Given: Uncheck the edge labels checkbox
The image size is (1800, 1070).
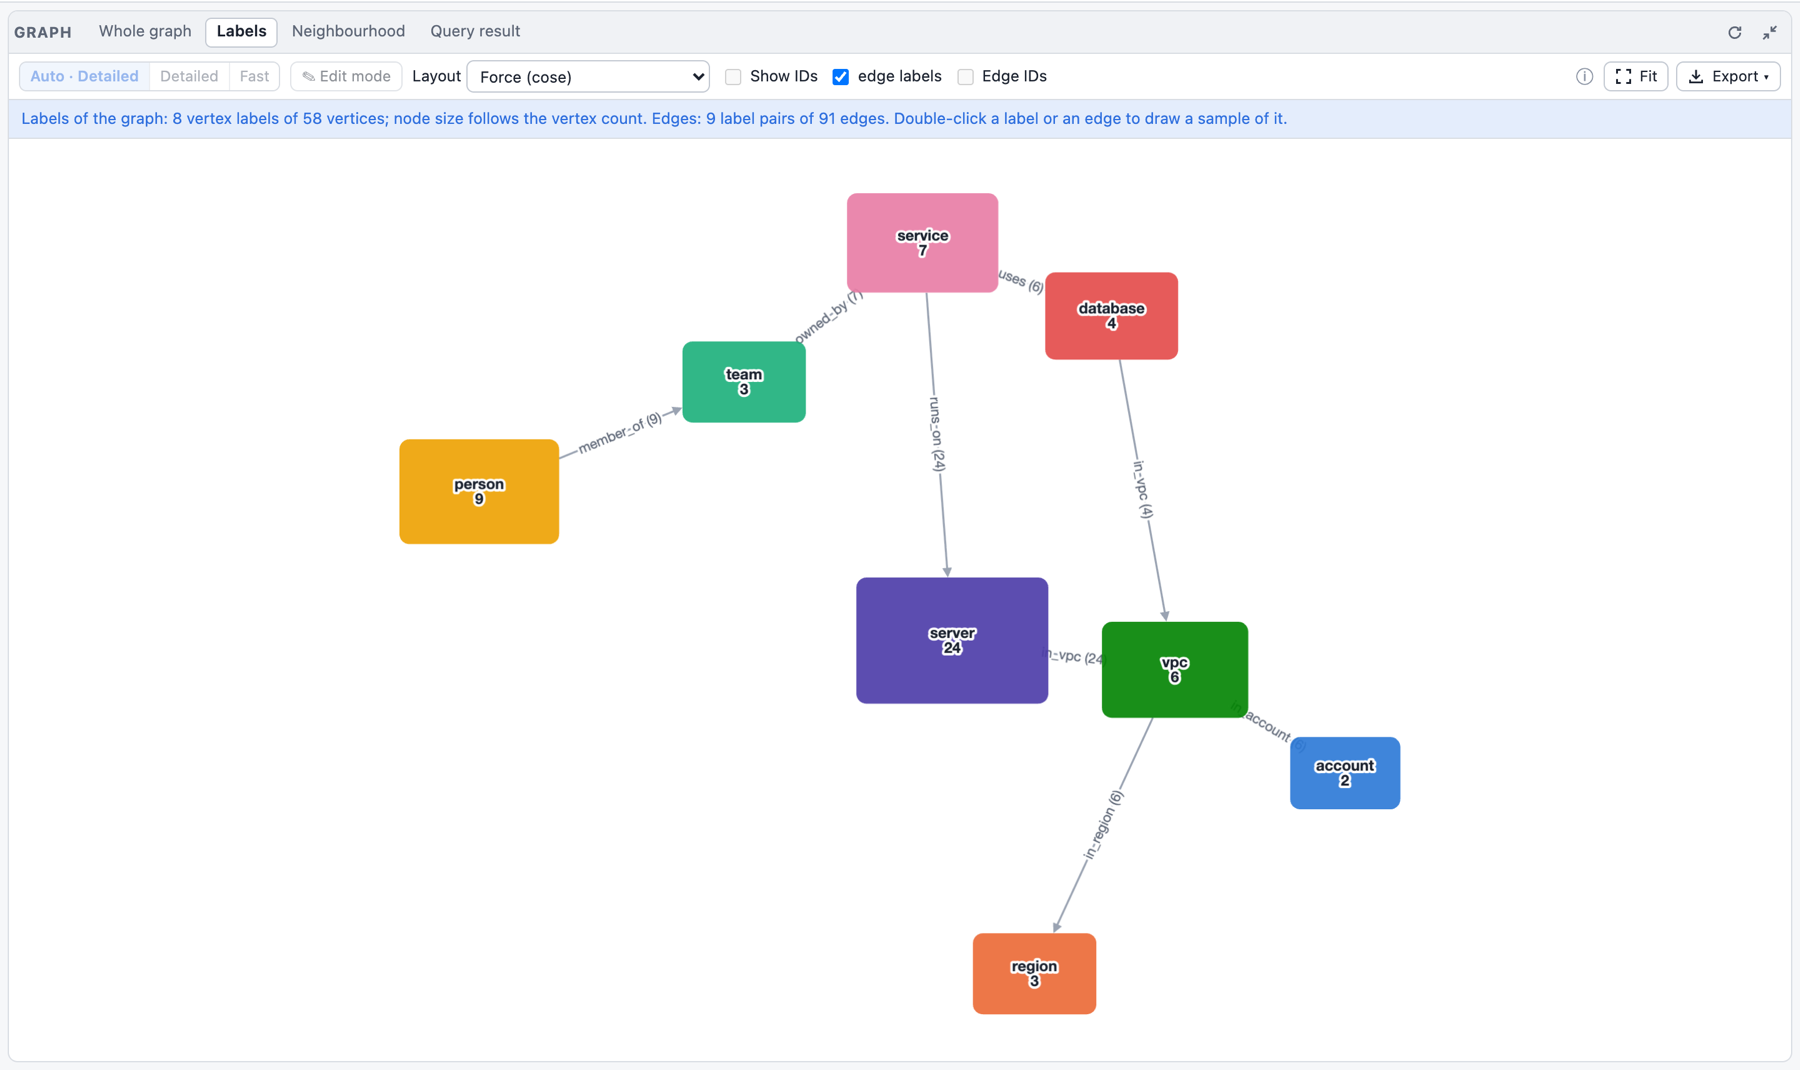Looking at the screenshot, I should (841, 77).
